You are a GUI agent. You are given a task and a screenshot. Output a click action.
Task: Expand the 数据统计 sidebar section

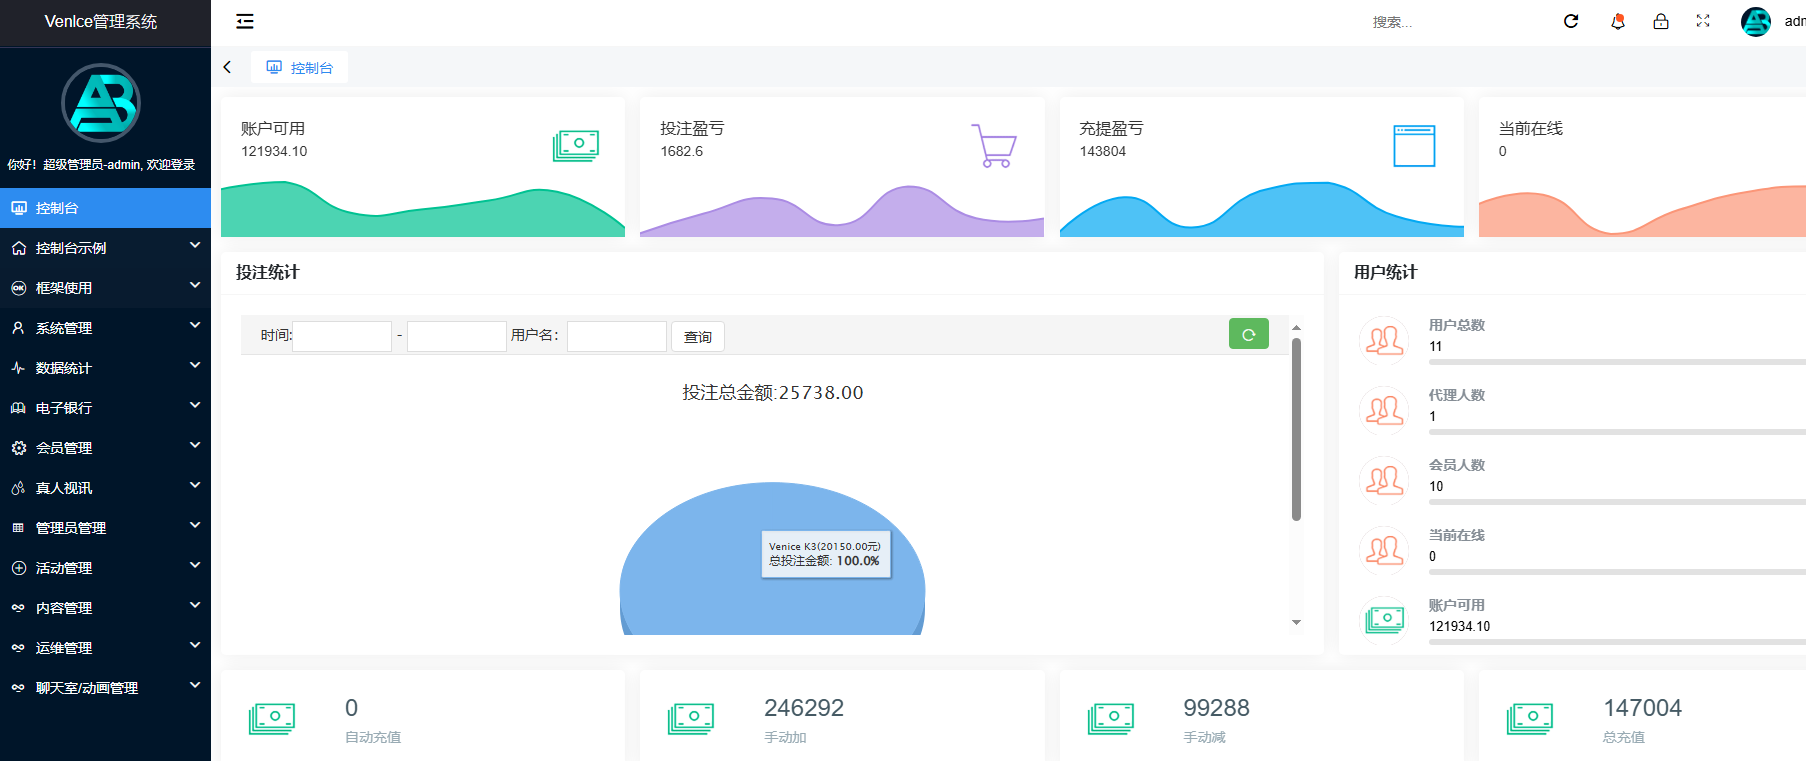tap(105, 368)
